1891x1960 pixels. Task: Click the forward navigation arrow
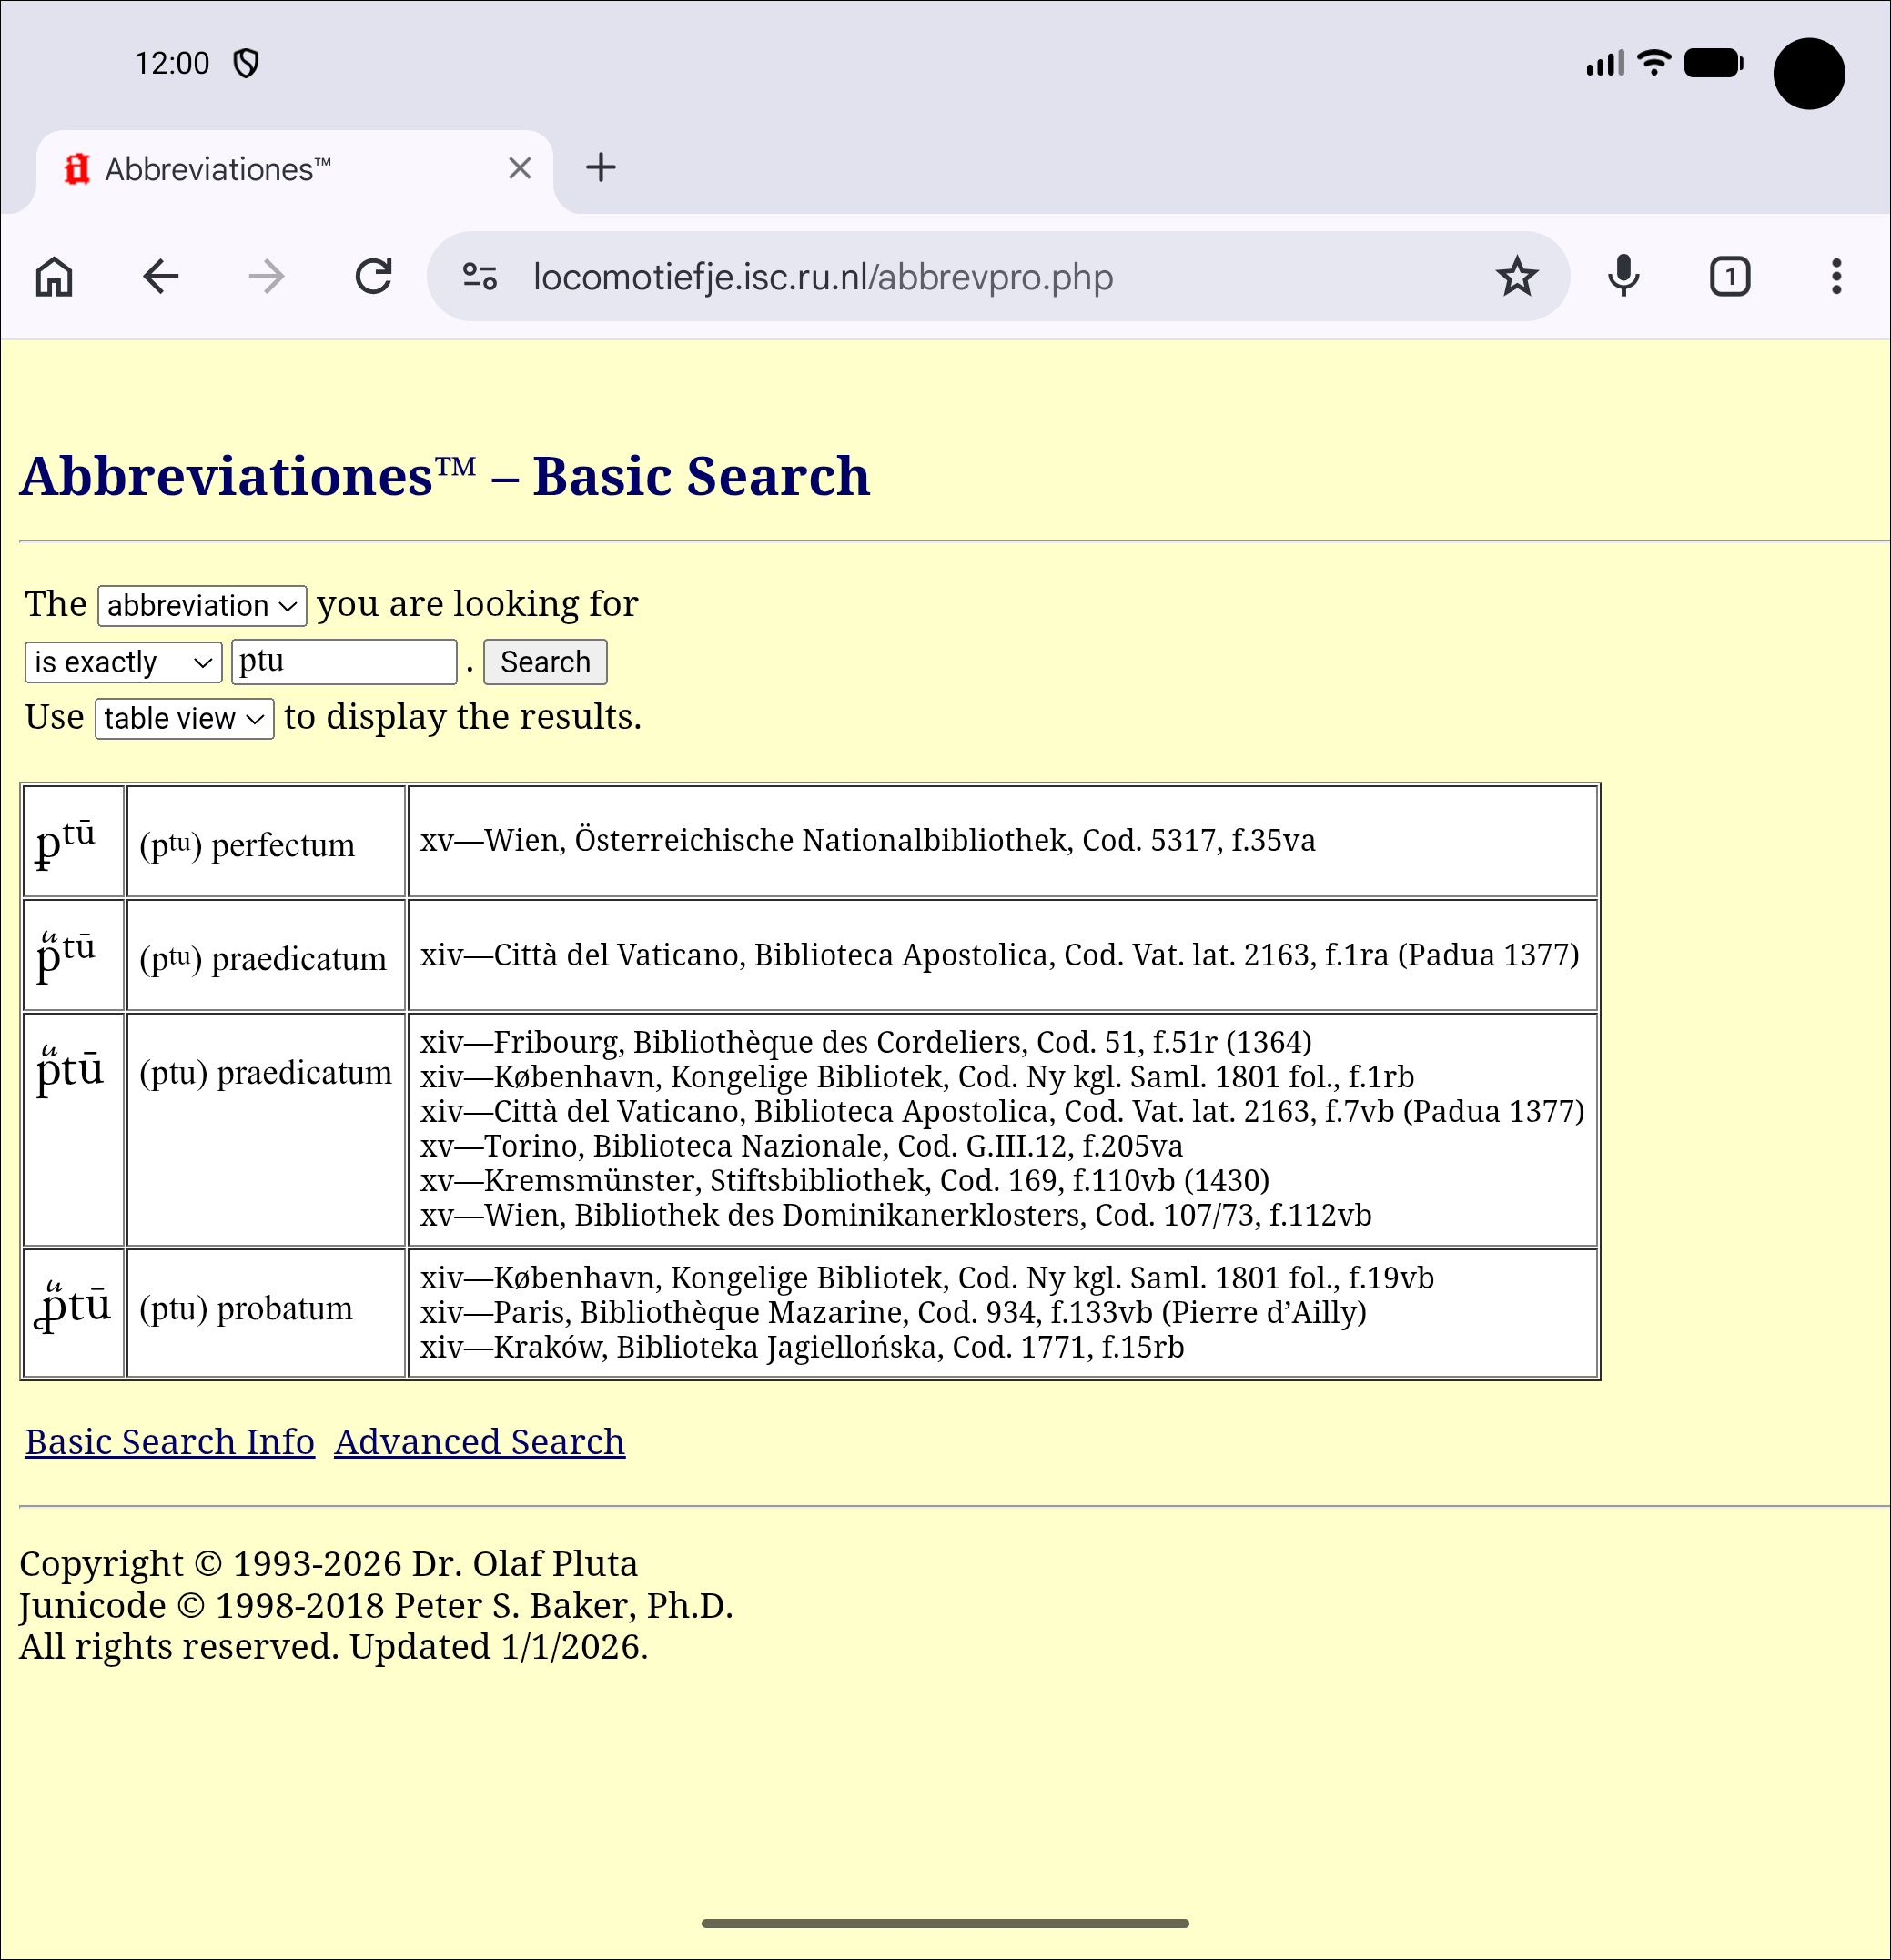click(x=267, y=277)
